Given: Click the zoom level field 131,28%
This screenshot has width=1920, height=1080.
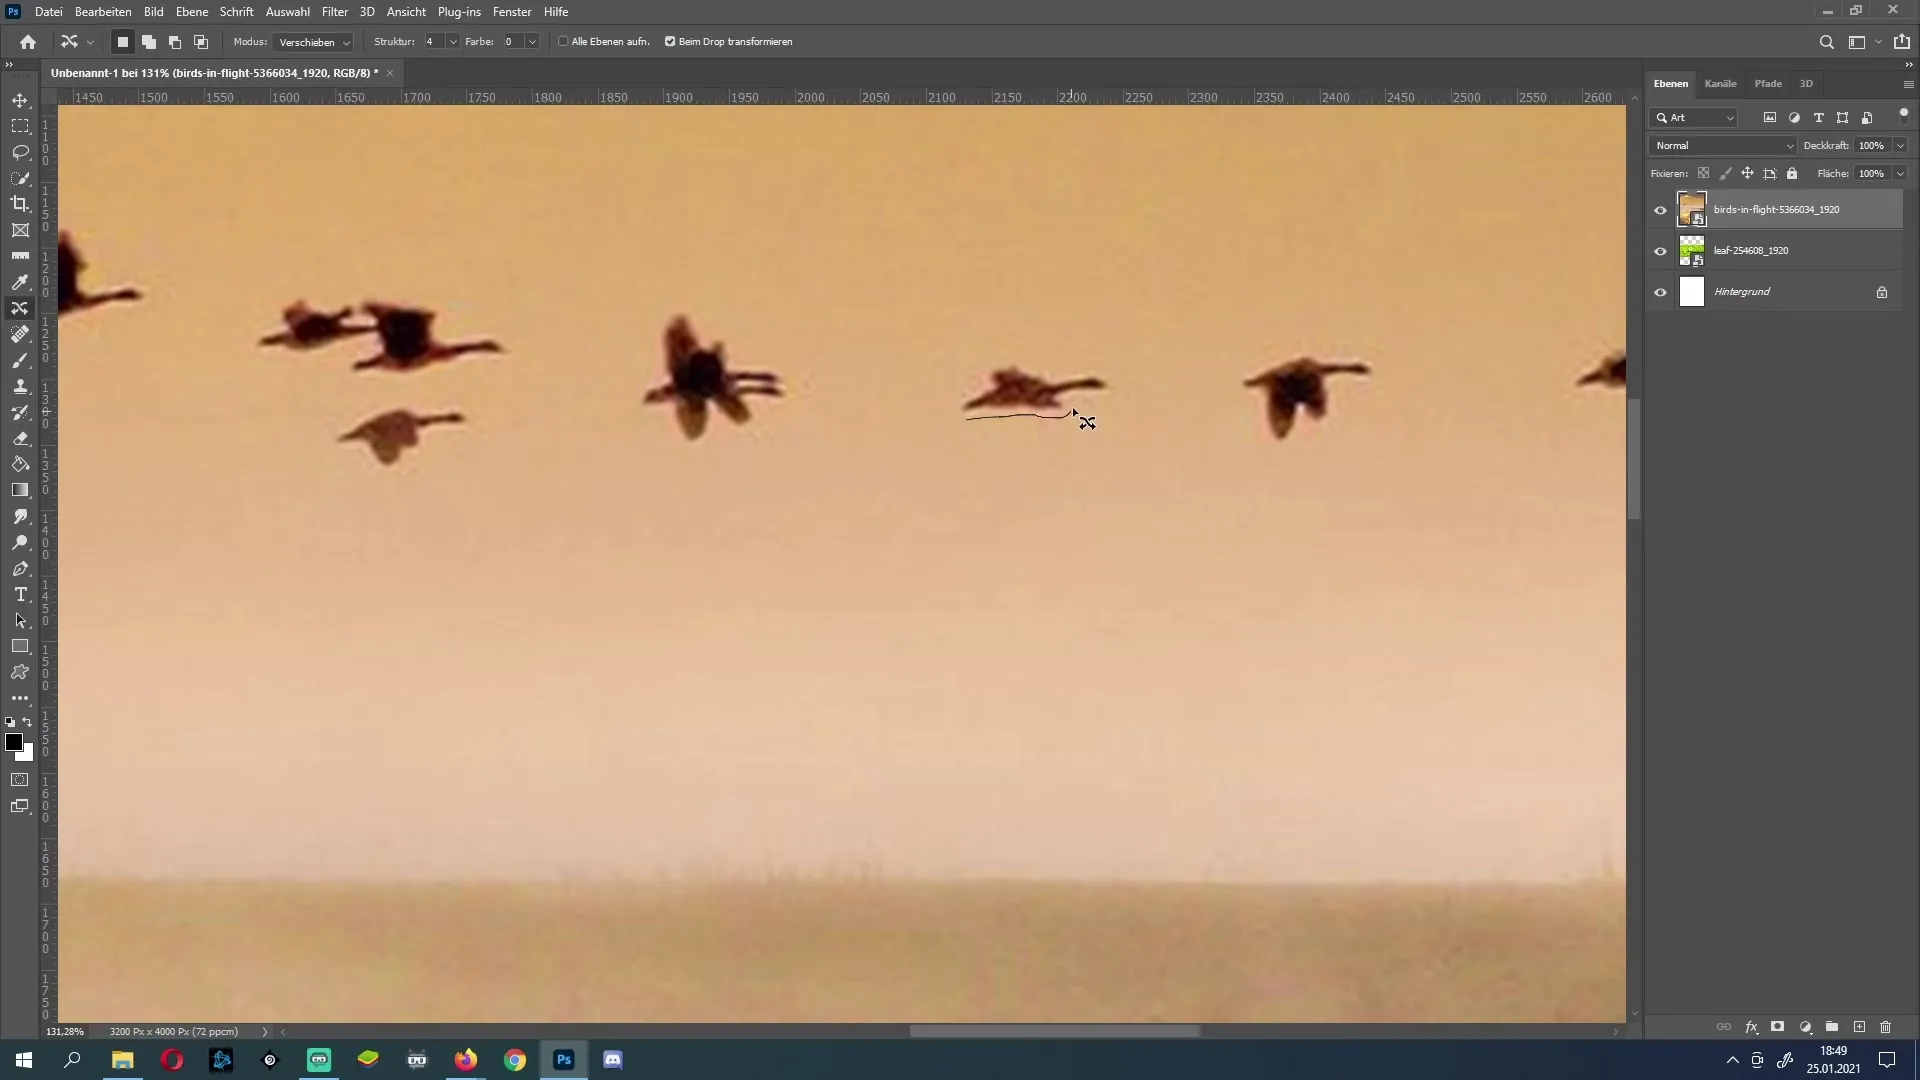Looking at the screenshot, I should click(x=65, y=1031).
